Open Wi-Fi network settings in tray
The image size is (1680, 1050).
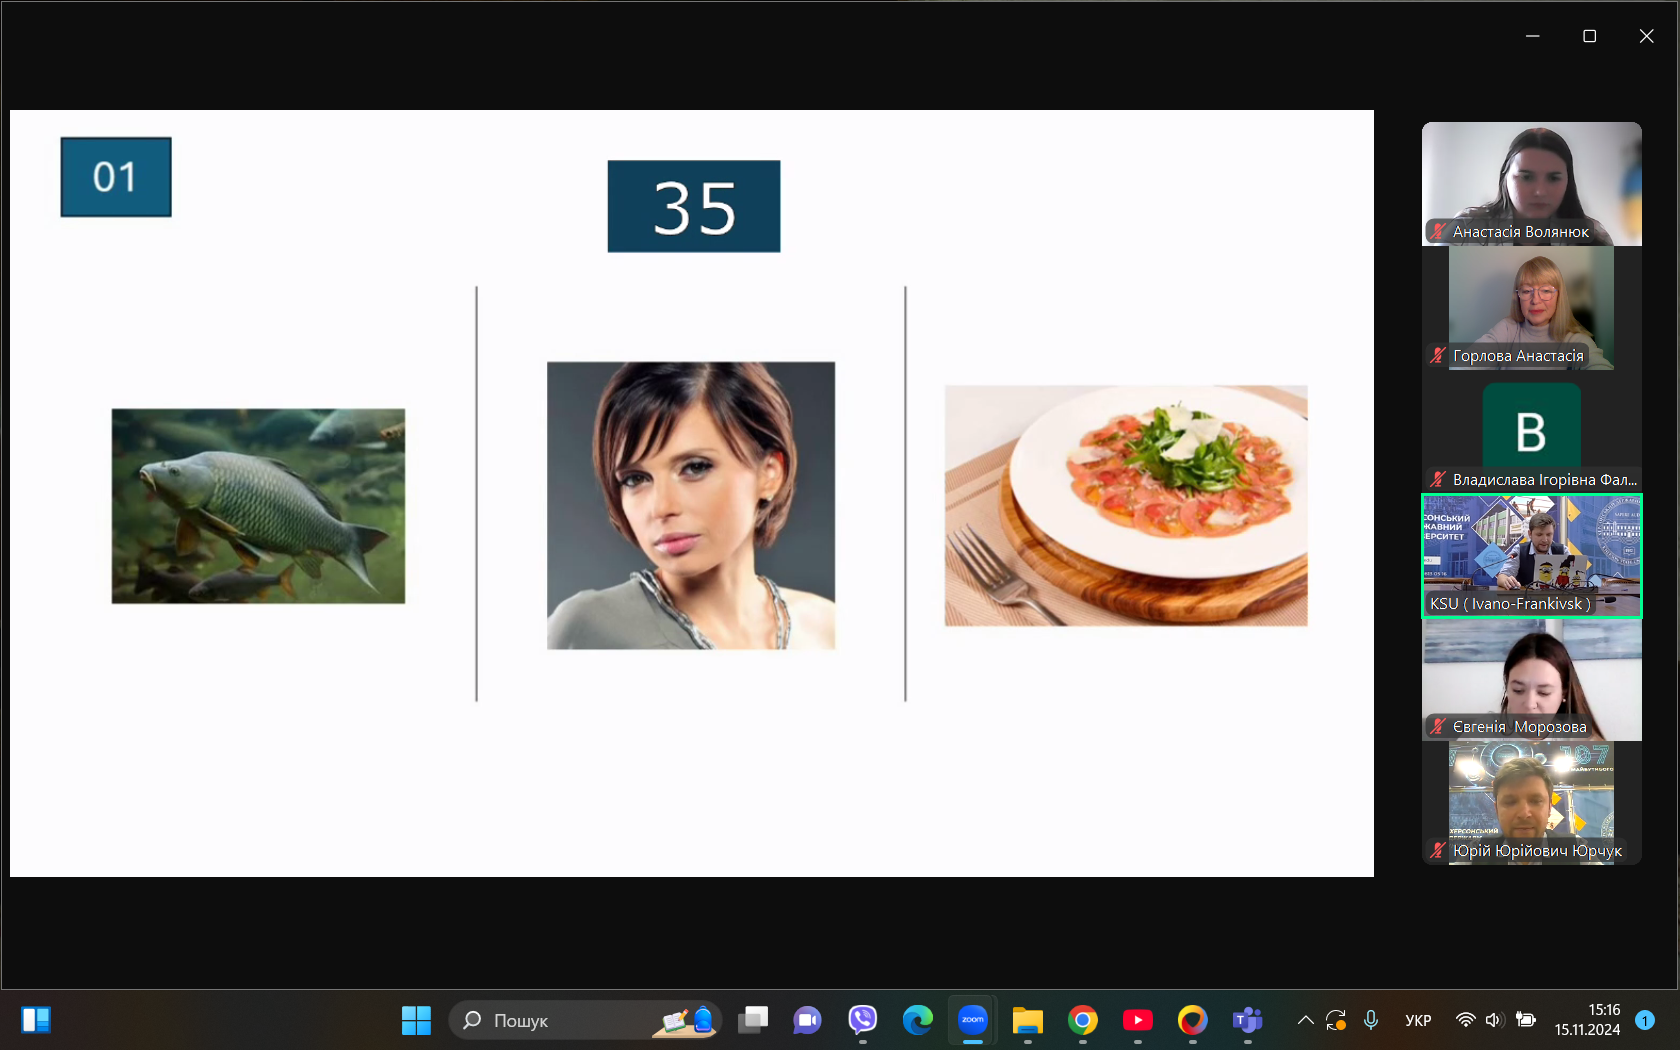pyautogui.click(x=1465, y=1020)
